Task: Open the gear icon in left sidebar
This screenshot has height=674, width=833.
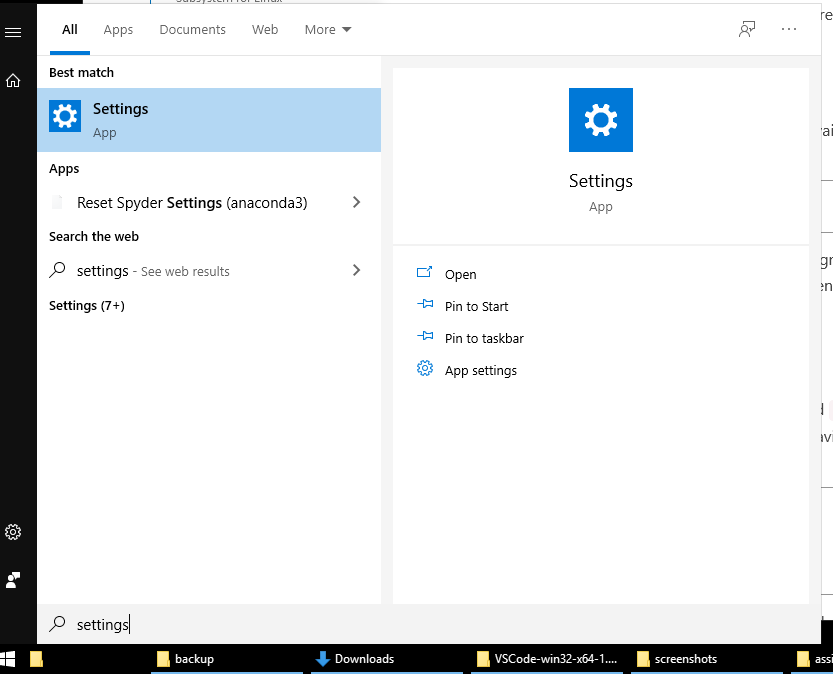Action: point(13,532)
